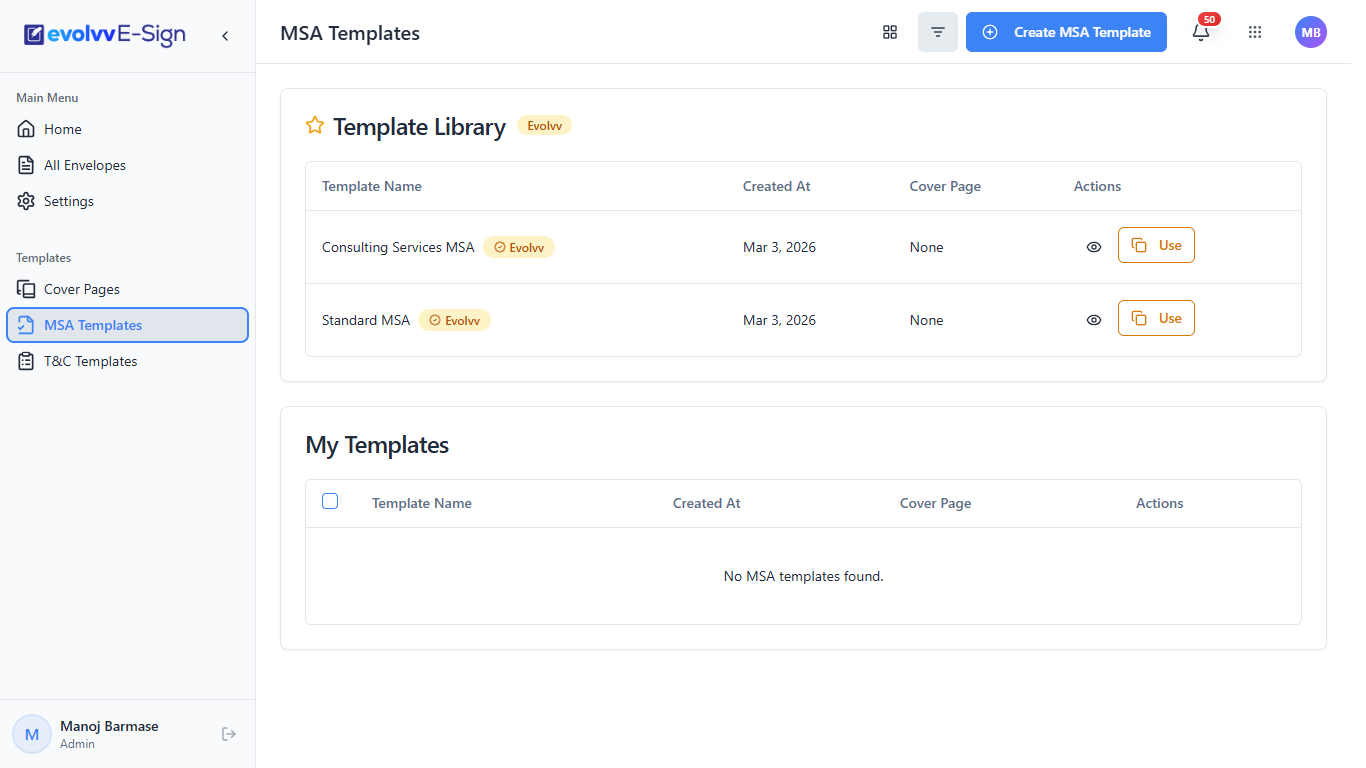Click Evolvv badge beside Template Library heading
Image resolution: width=1366 pixels, height=768 pixels.
pyautogui.click(x=544, y=126)
